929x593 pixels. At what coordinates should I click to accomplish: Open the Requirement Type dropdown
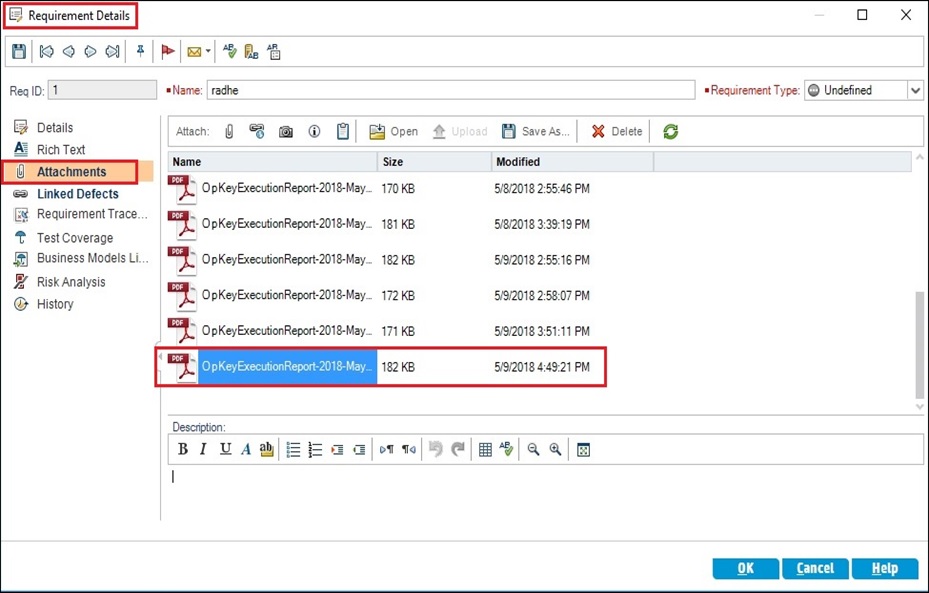click(x=915, y=90)
